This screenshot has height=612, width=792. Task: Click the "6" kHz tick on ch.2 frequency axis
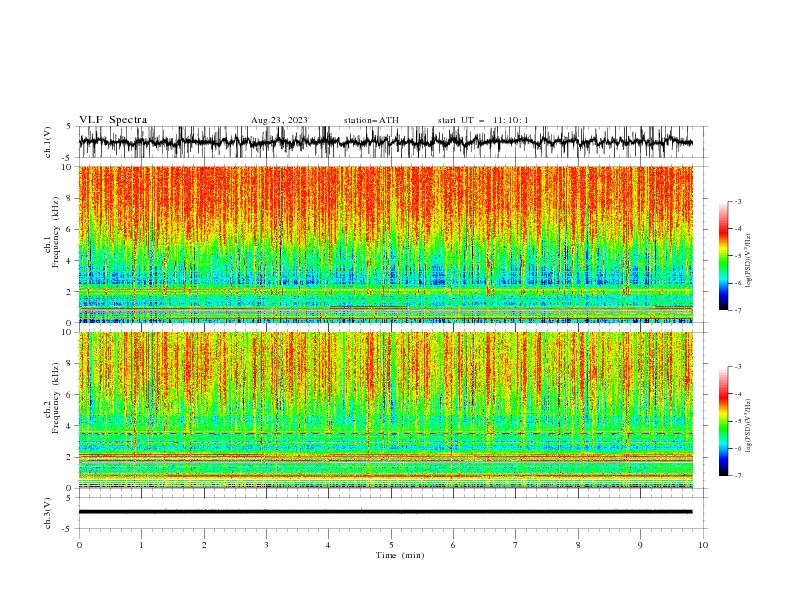pyautogui.click(x=70, y=395)
